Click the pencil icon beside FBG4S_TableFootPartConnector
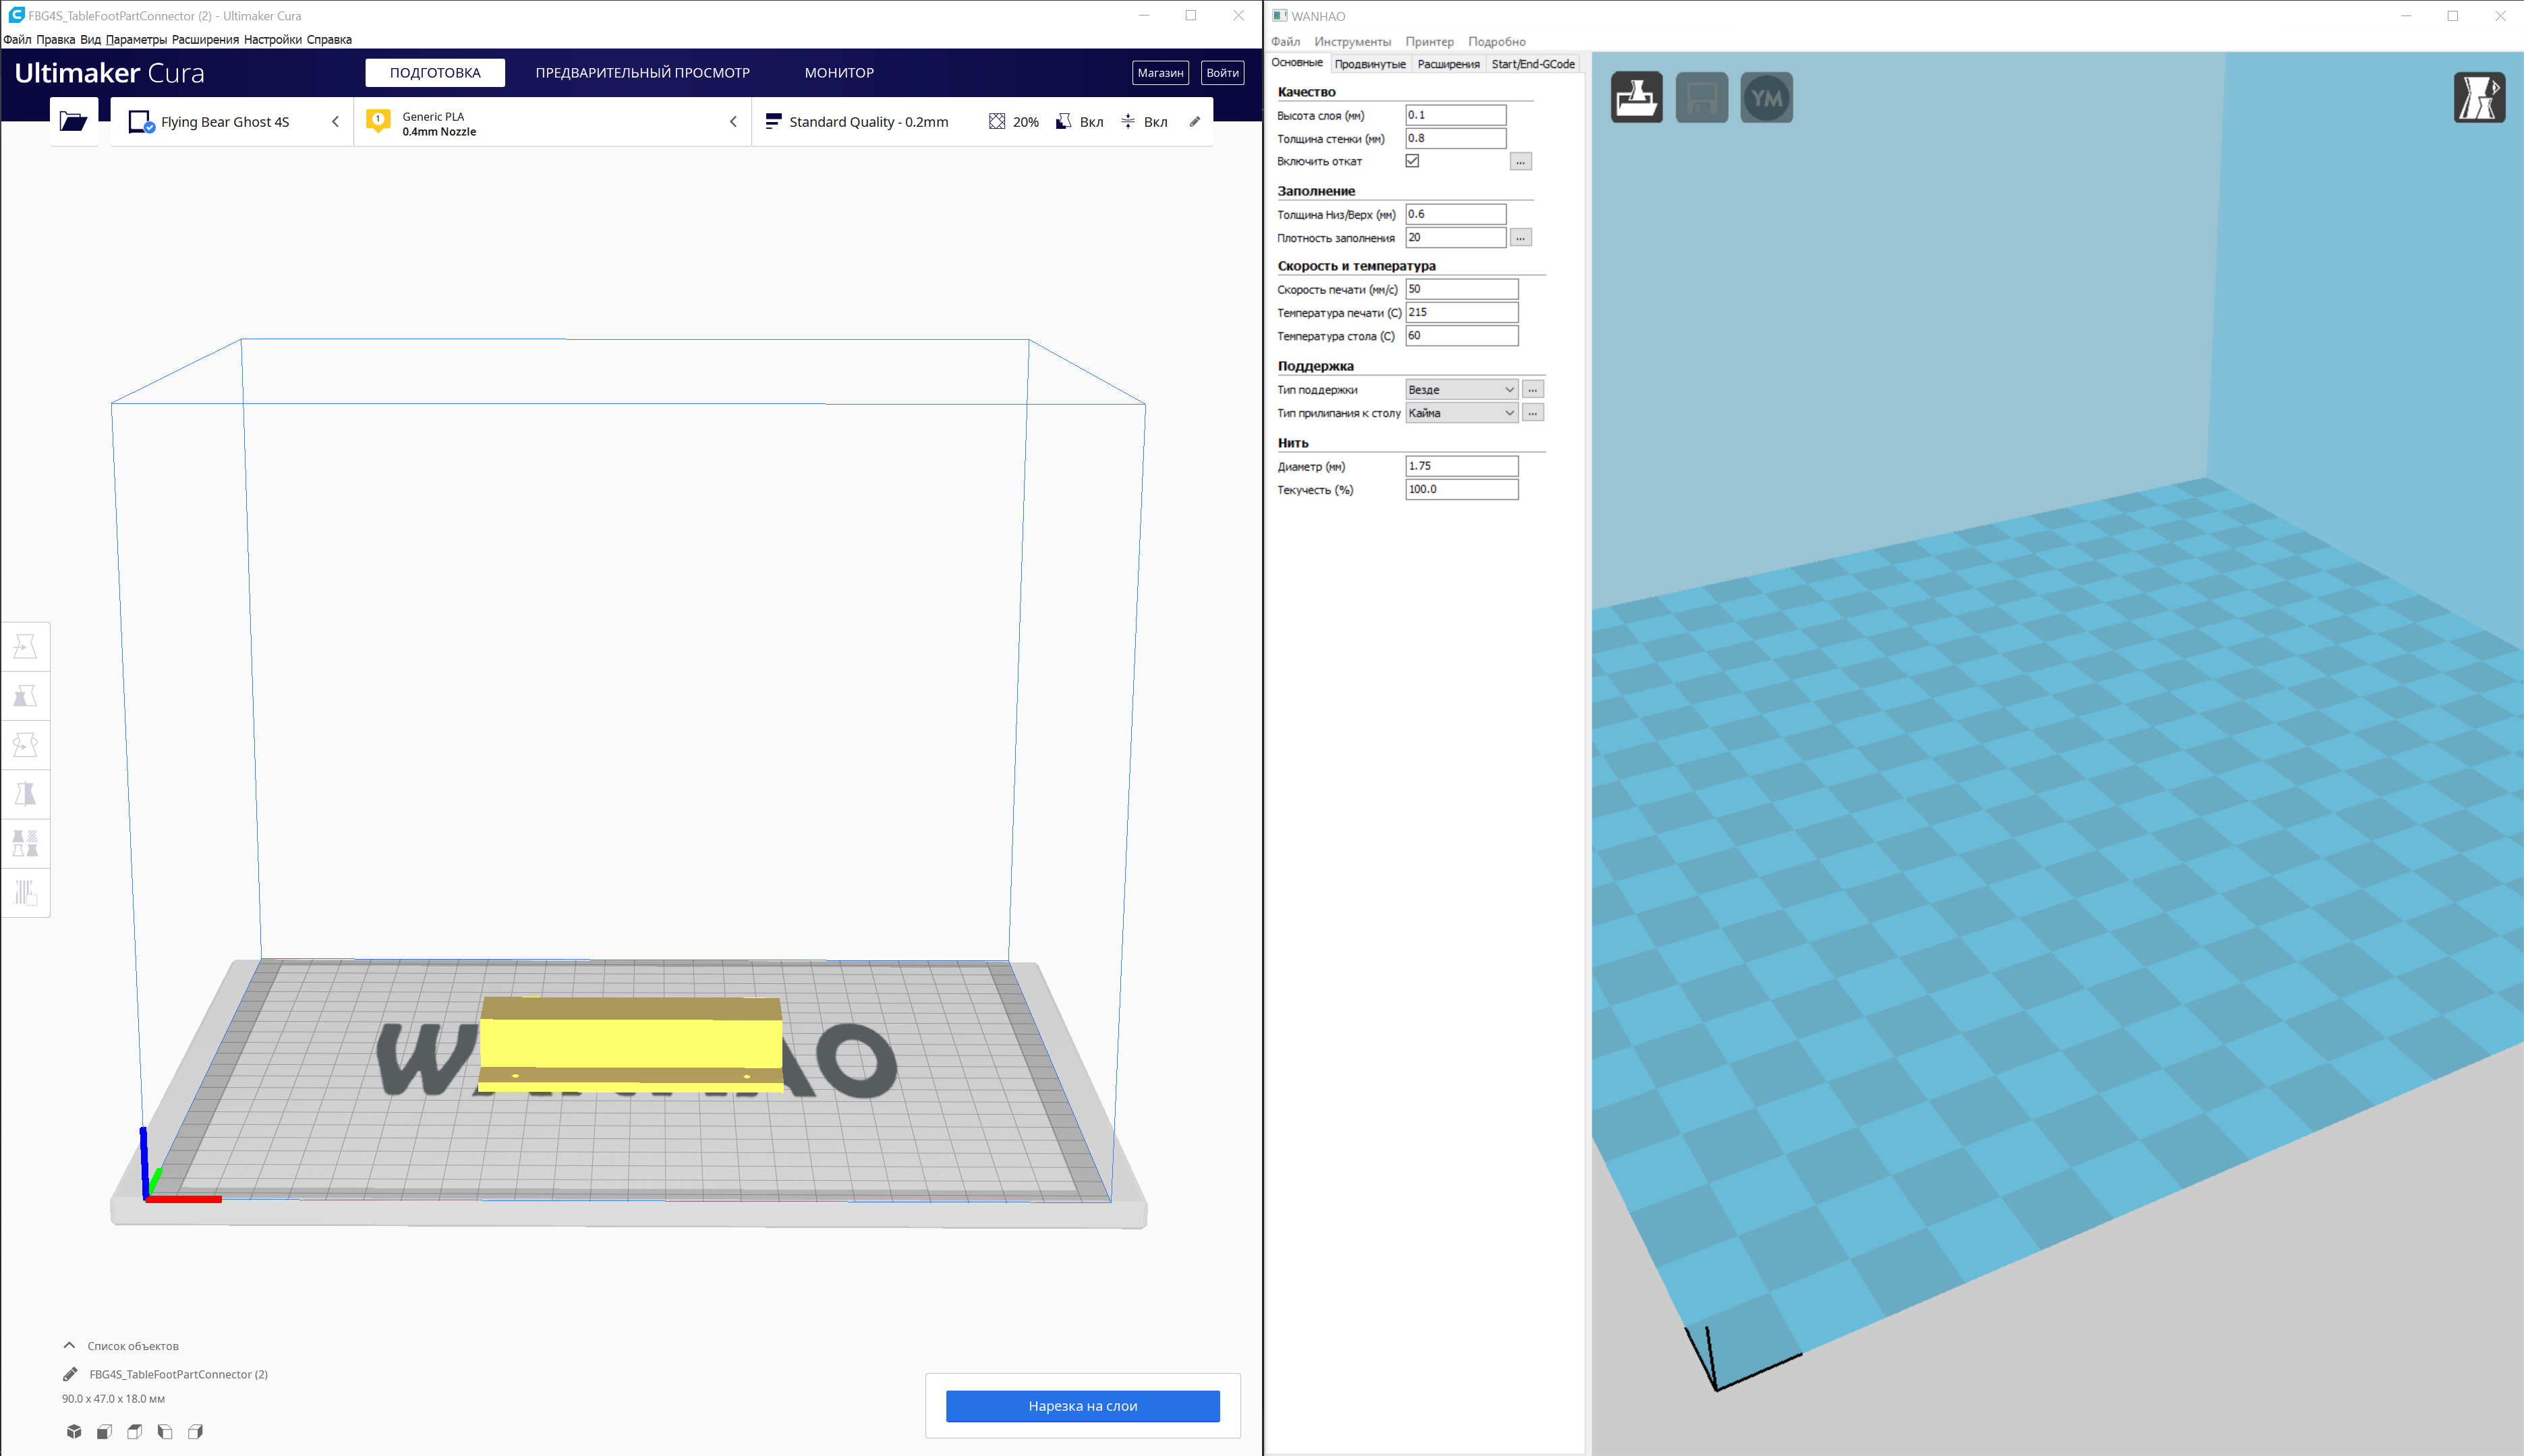 [70, 1374]
